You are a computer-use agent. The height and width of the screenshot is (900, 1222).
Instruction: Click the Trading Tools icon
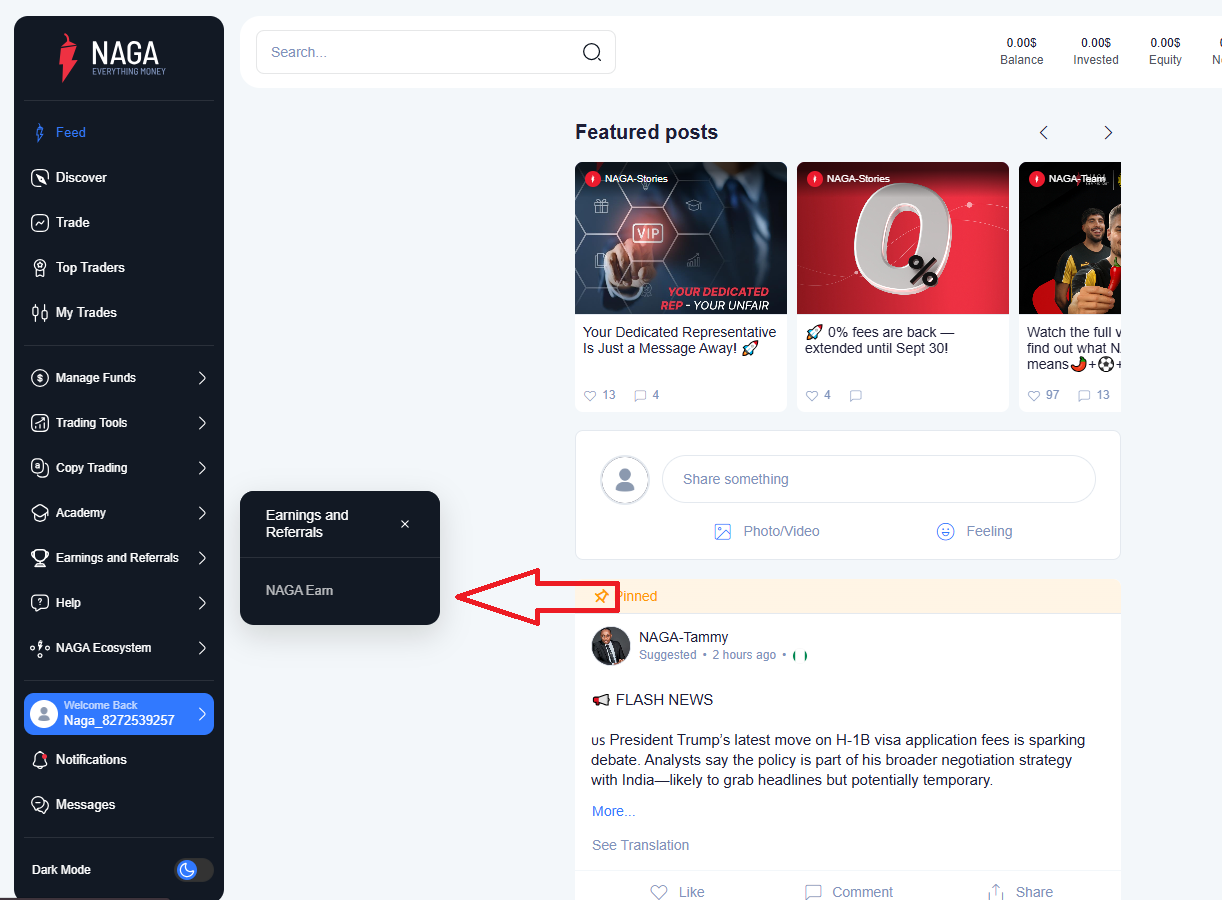pyautogui.click(x=40, y=423)
